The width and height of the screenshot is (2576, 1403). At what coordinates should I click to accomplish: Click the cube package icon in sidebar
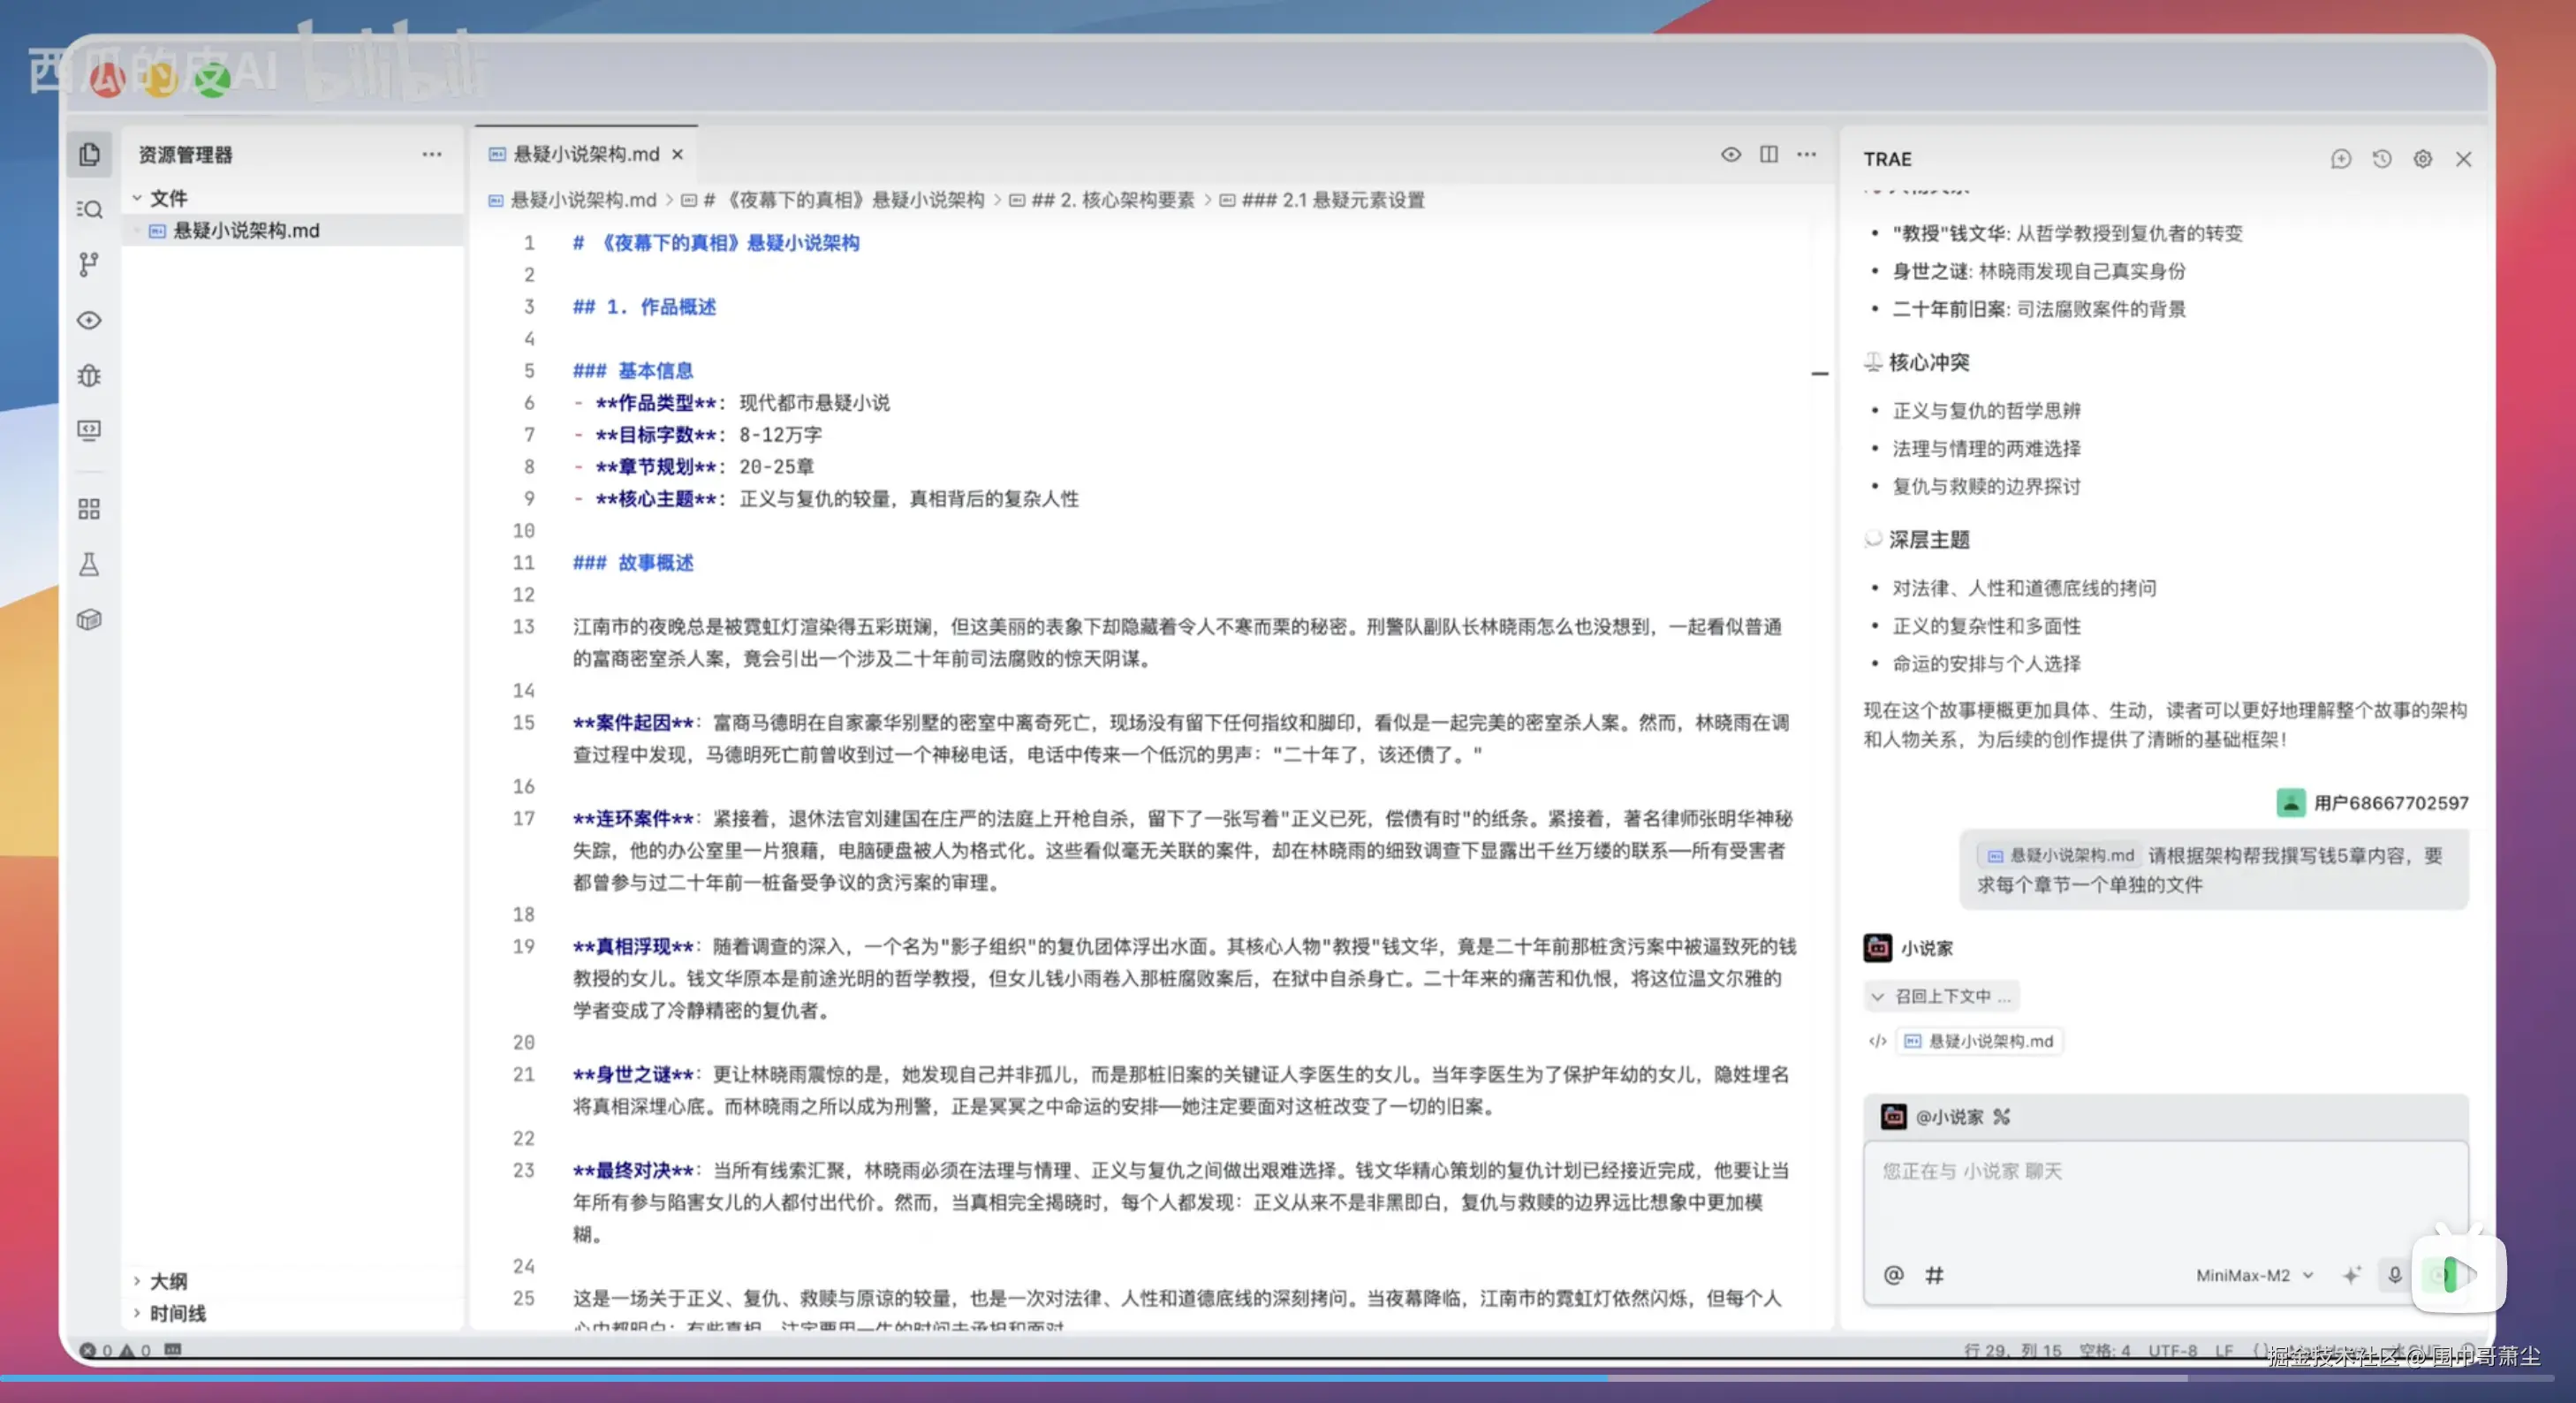89,620
